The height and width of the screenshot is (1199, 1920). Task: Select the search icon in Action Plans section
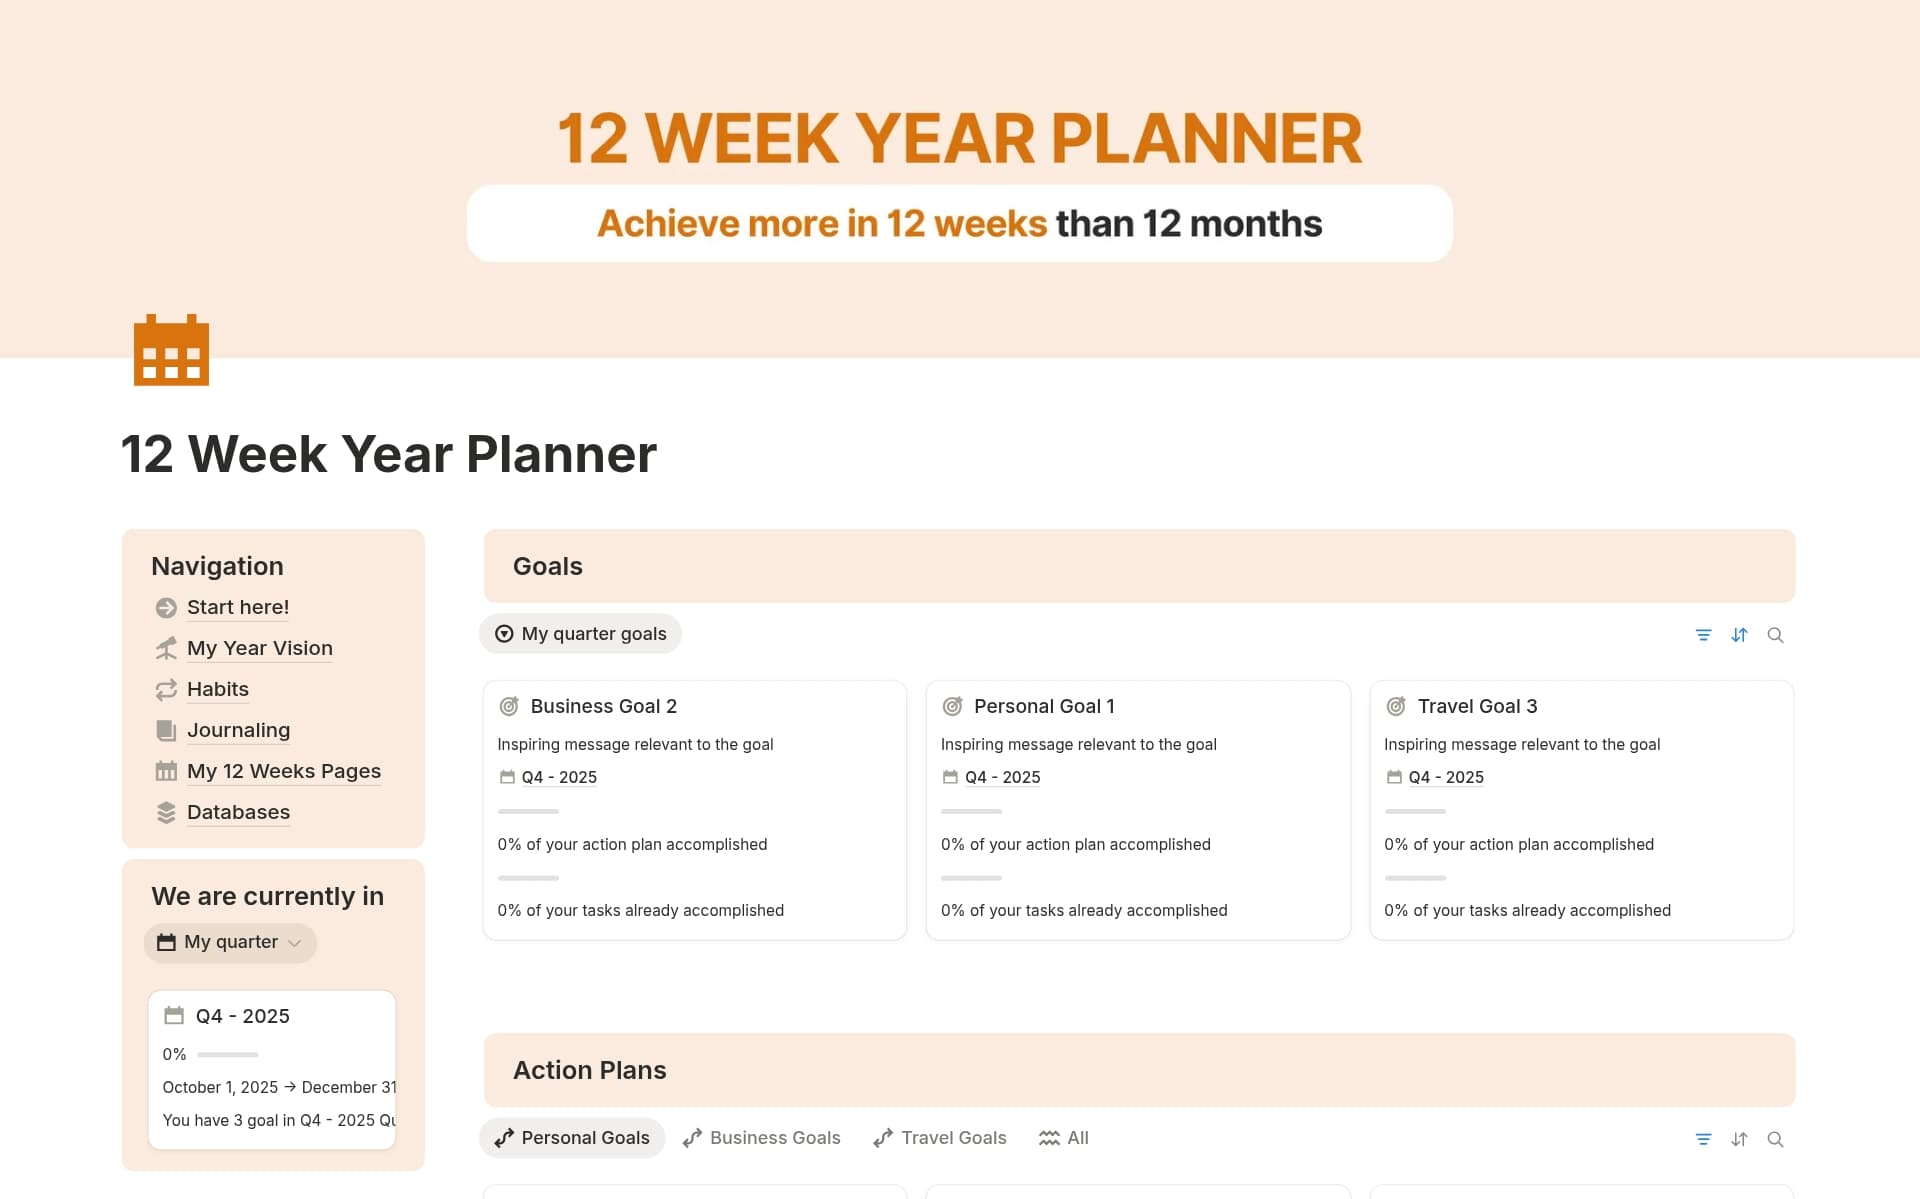1776,1138
